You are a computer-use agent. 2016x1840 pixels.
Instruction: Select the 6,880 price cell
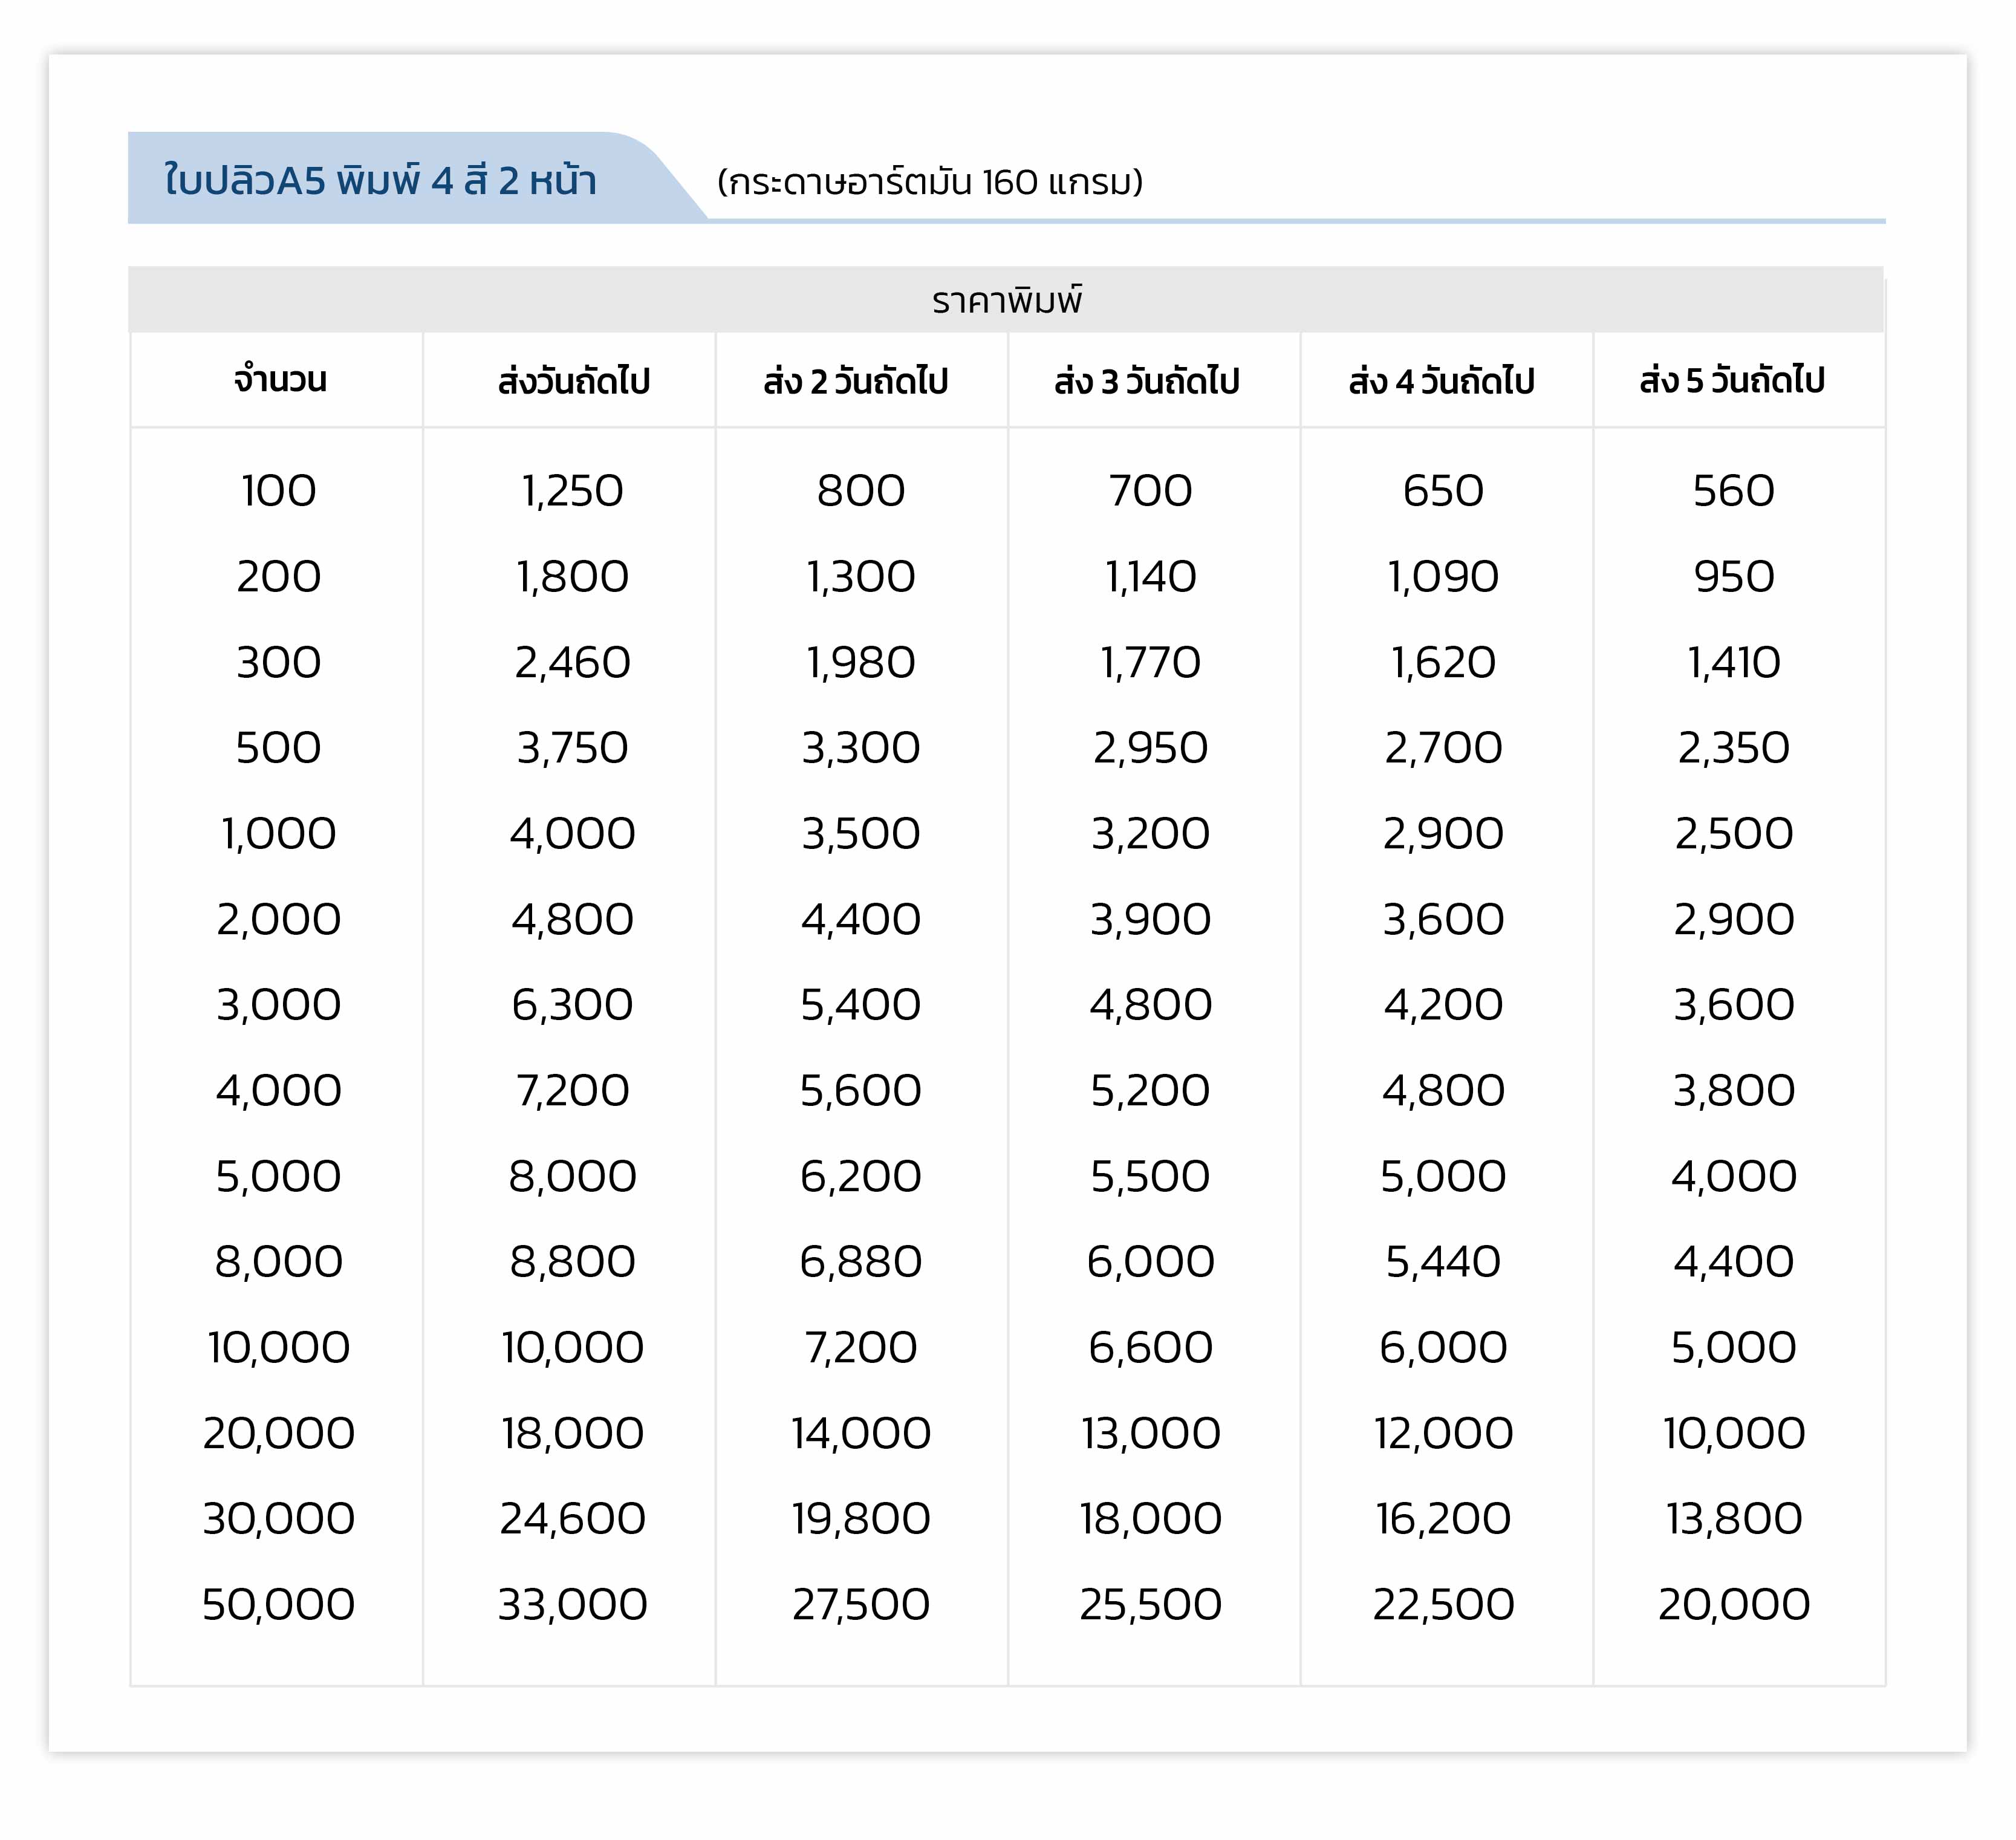[x=860, y=1262]
